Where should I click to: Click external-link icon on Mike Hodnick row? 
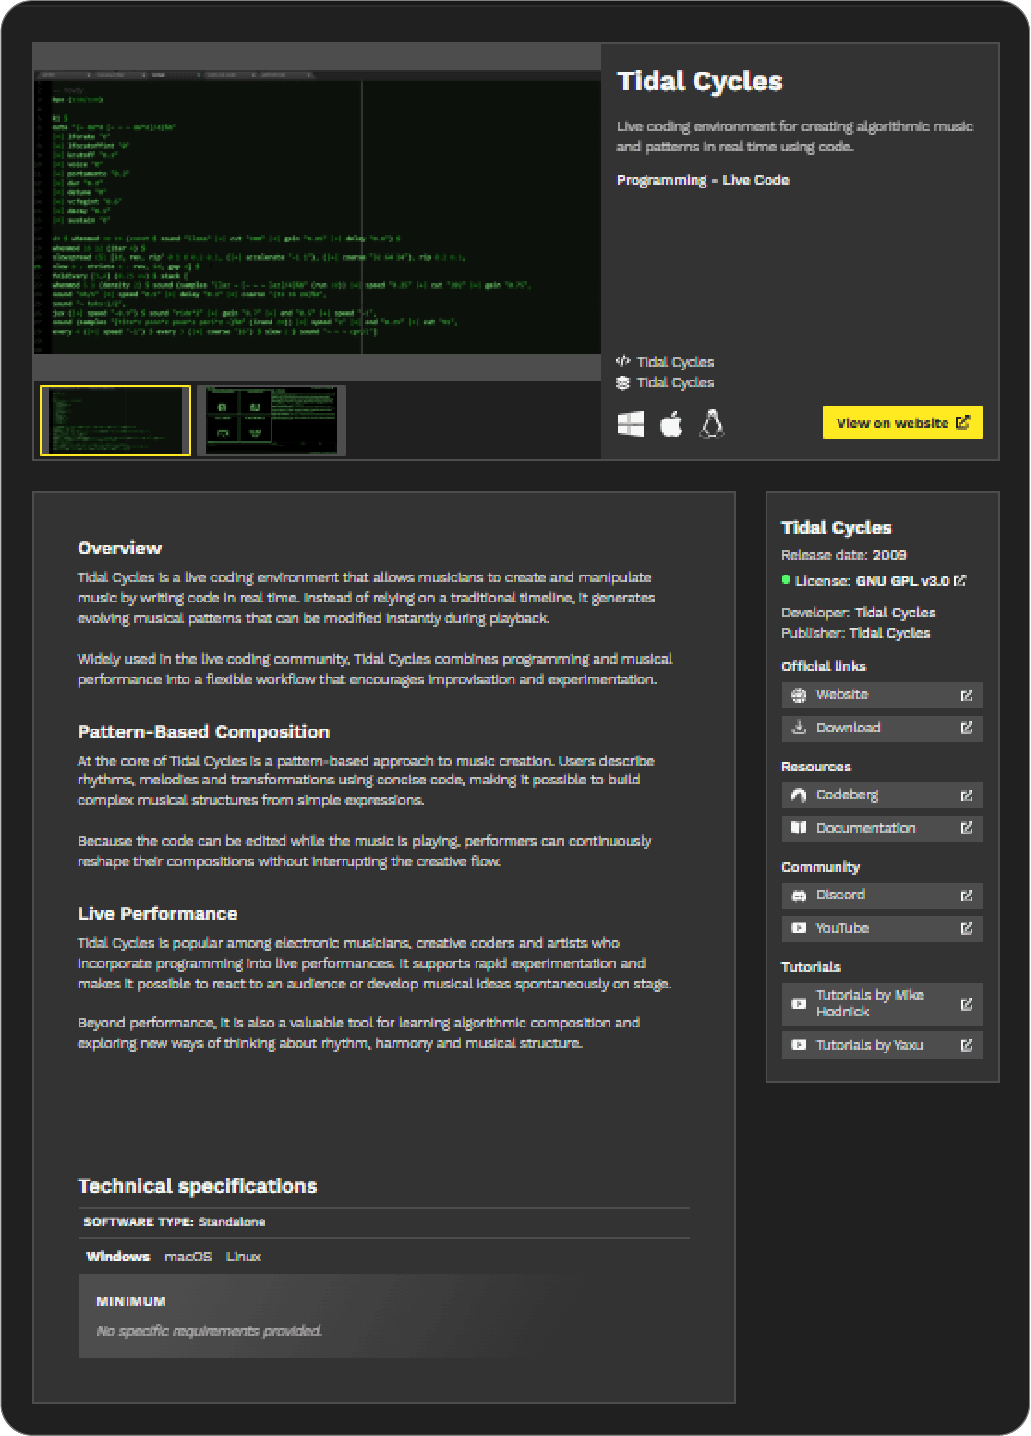coord(967,1004)
